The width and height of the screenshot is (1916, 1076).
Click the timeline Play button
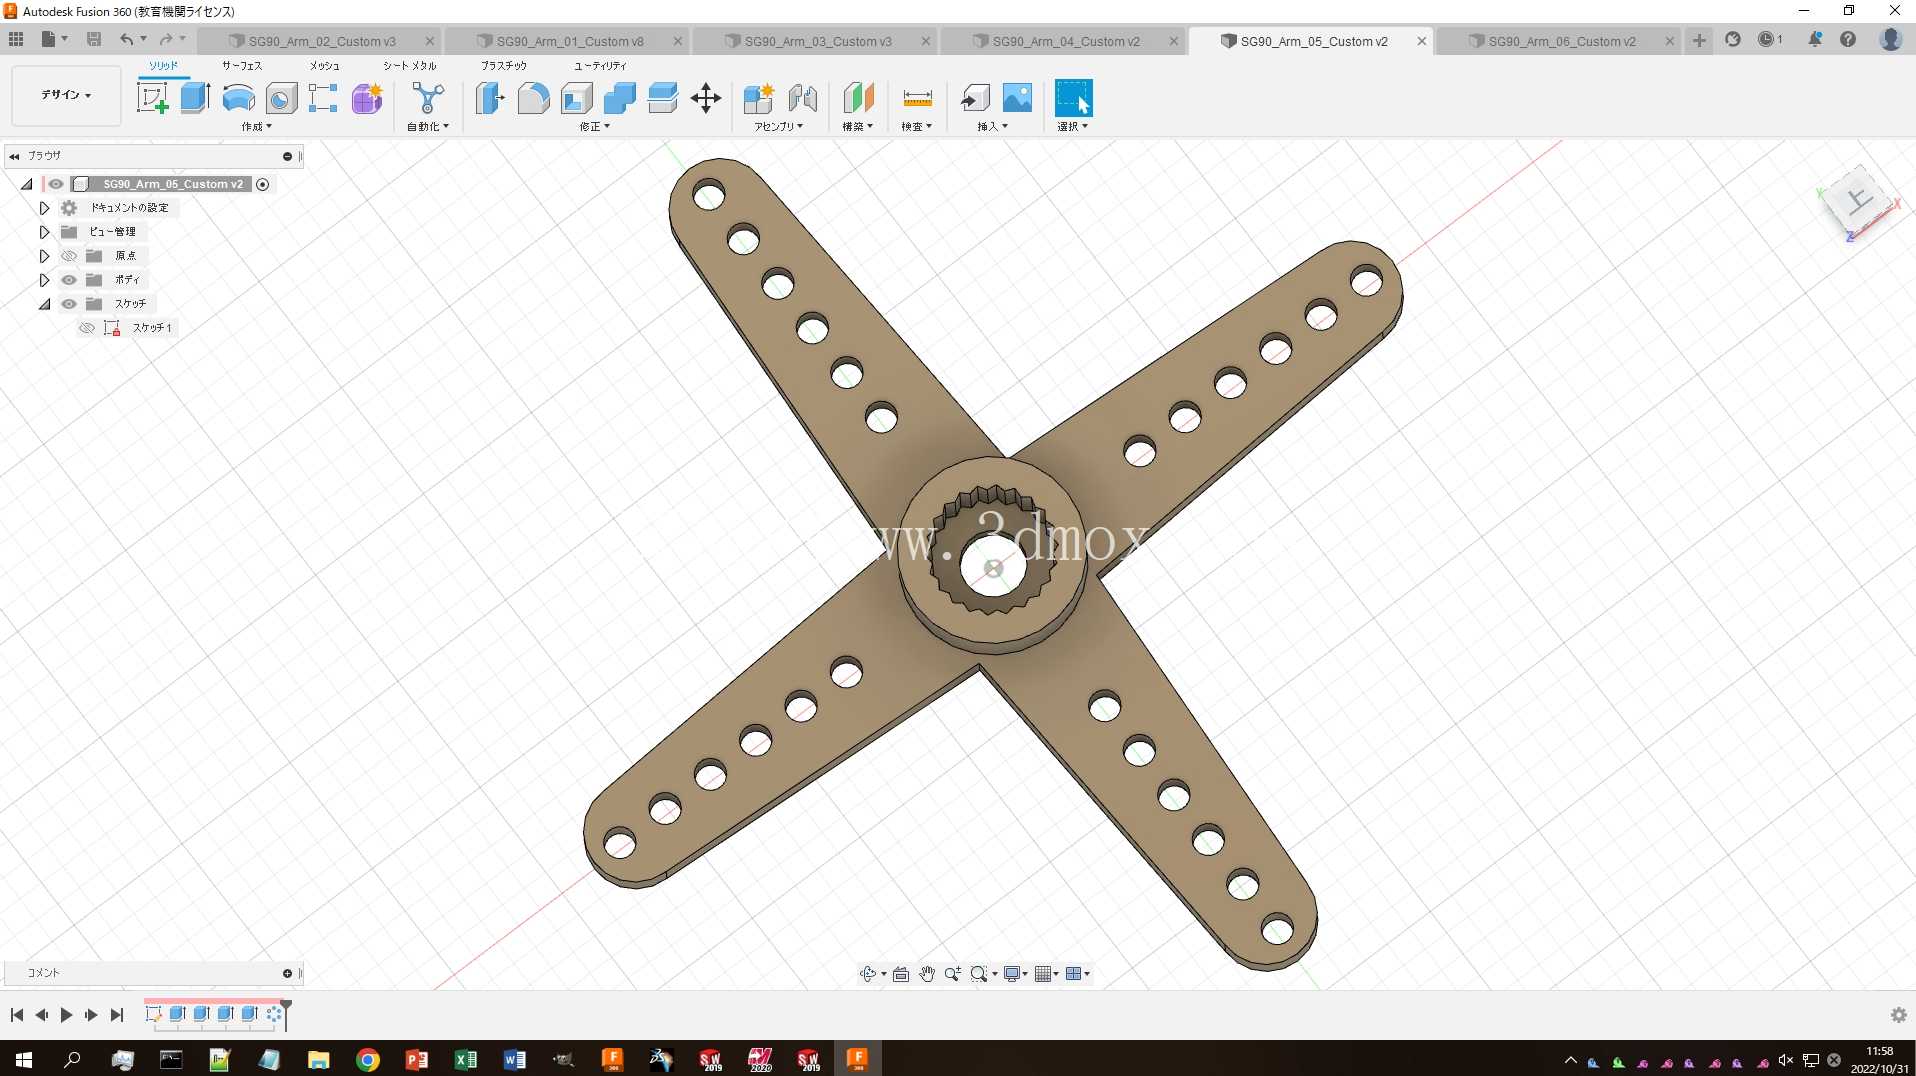point(66,1015)
